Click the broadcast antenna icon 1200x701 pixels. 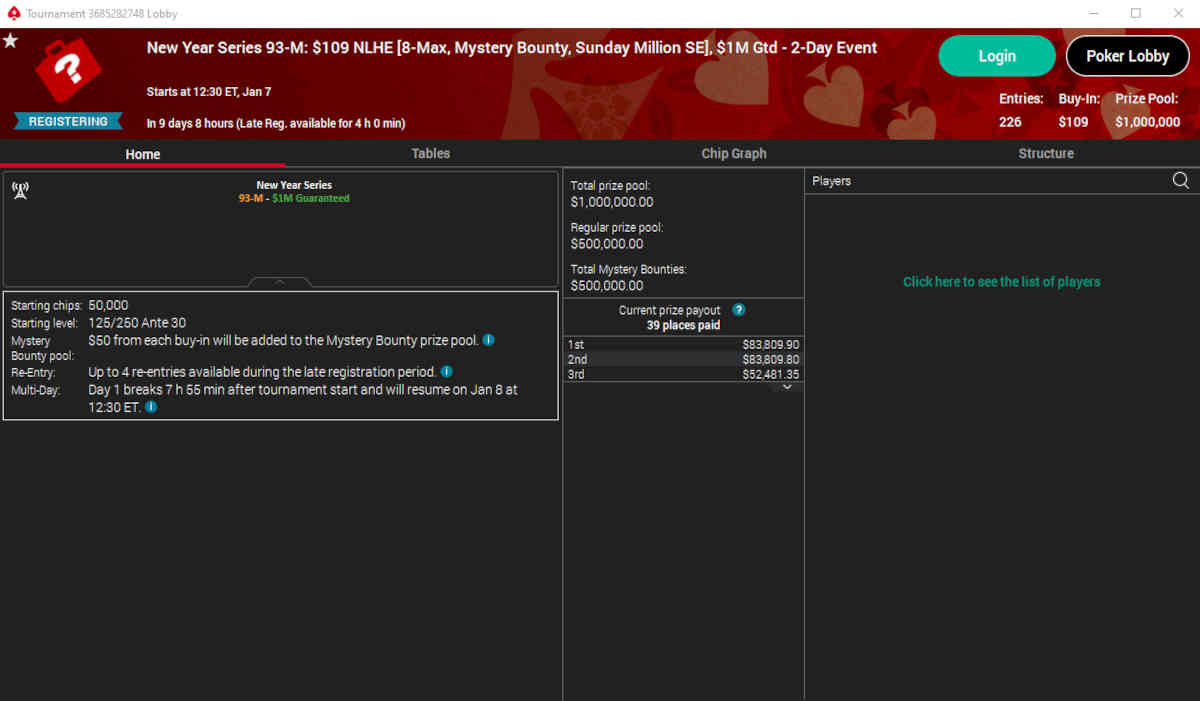tap(19, 191)
